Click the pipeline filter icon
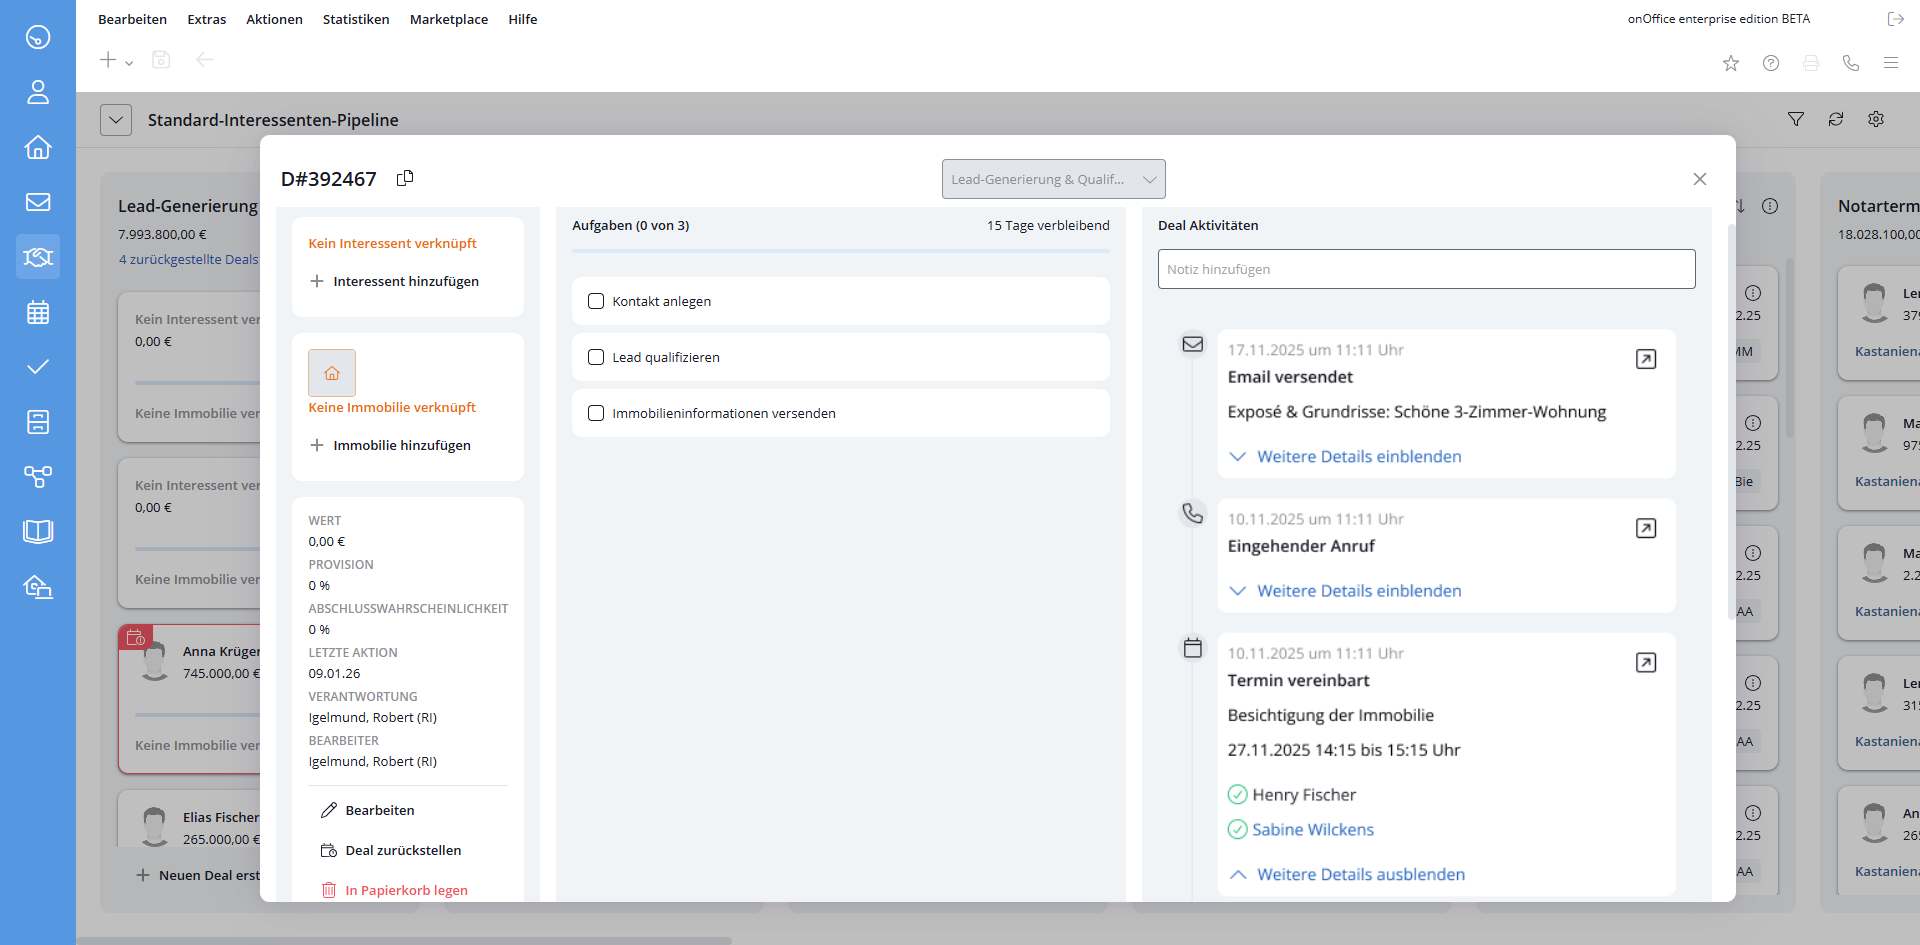The image size is (1920, 945). (1796, 119)
